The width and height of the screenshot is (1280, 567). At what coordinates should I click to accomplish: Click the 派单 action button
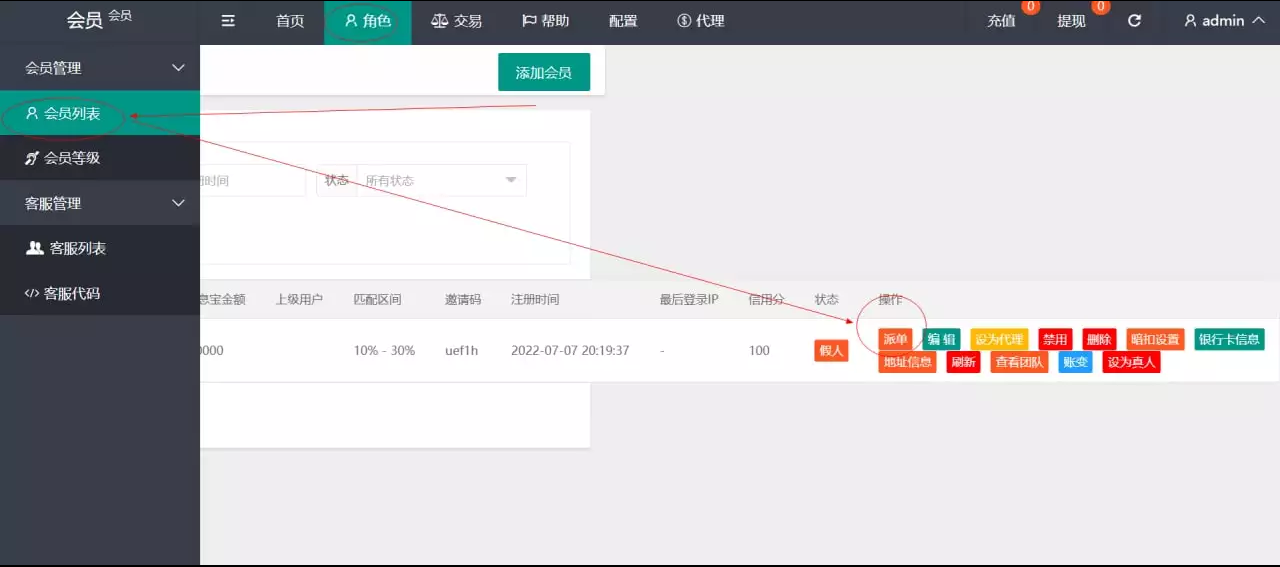895,339
